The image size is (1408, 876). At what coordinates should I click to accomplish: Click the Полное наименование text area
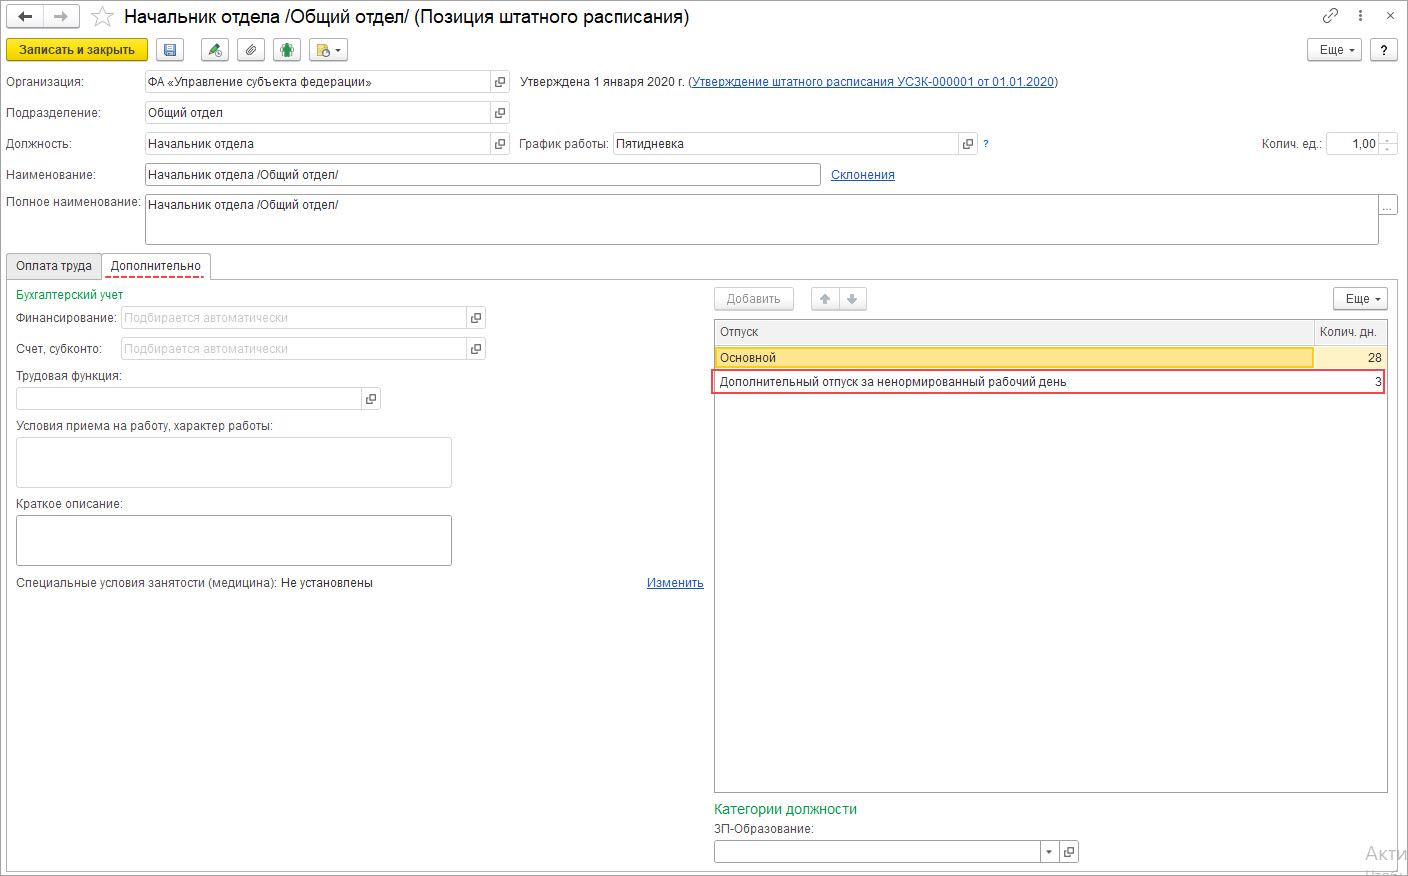pyautogui.click(x=762, y=220)
